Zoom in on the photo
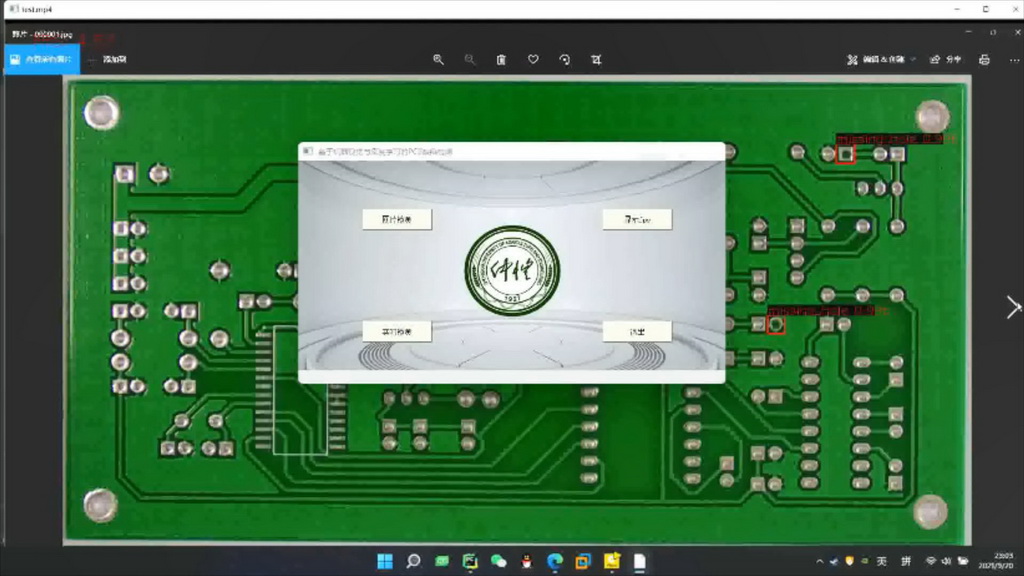The width and height of the screenshot is (1024, 576). pyautogui.click(x=438, y=60)
